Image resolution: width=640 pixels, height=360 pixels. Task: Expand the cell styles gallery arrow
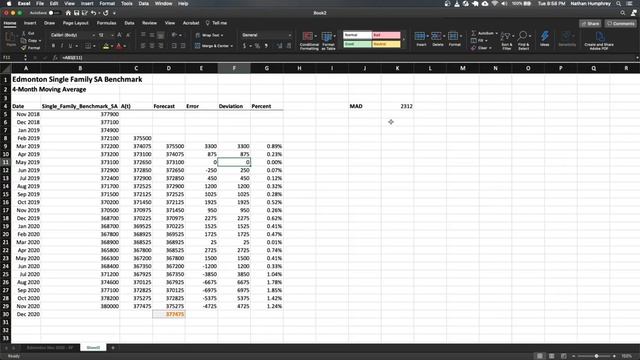point(404,40)
